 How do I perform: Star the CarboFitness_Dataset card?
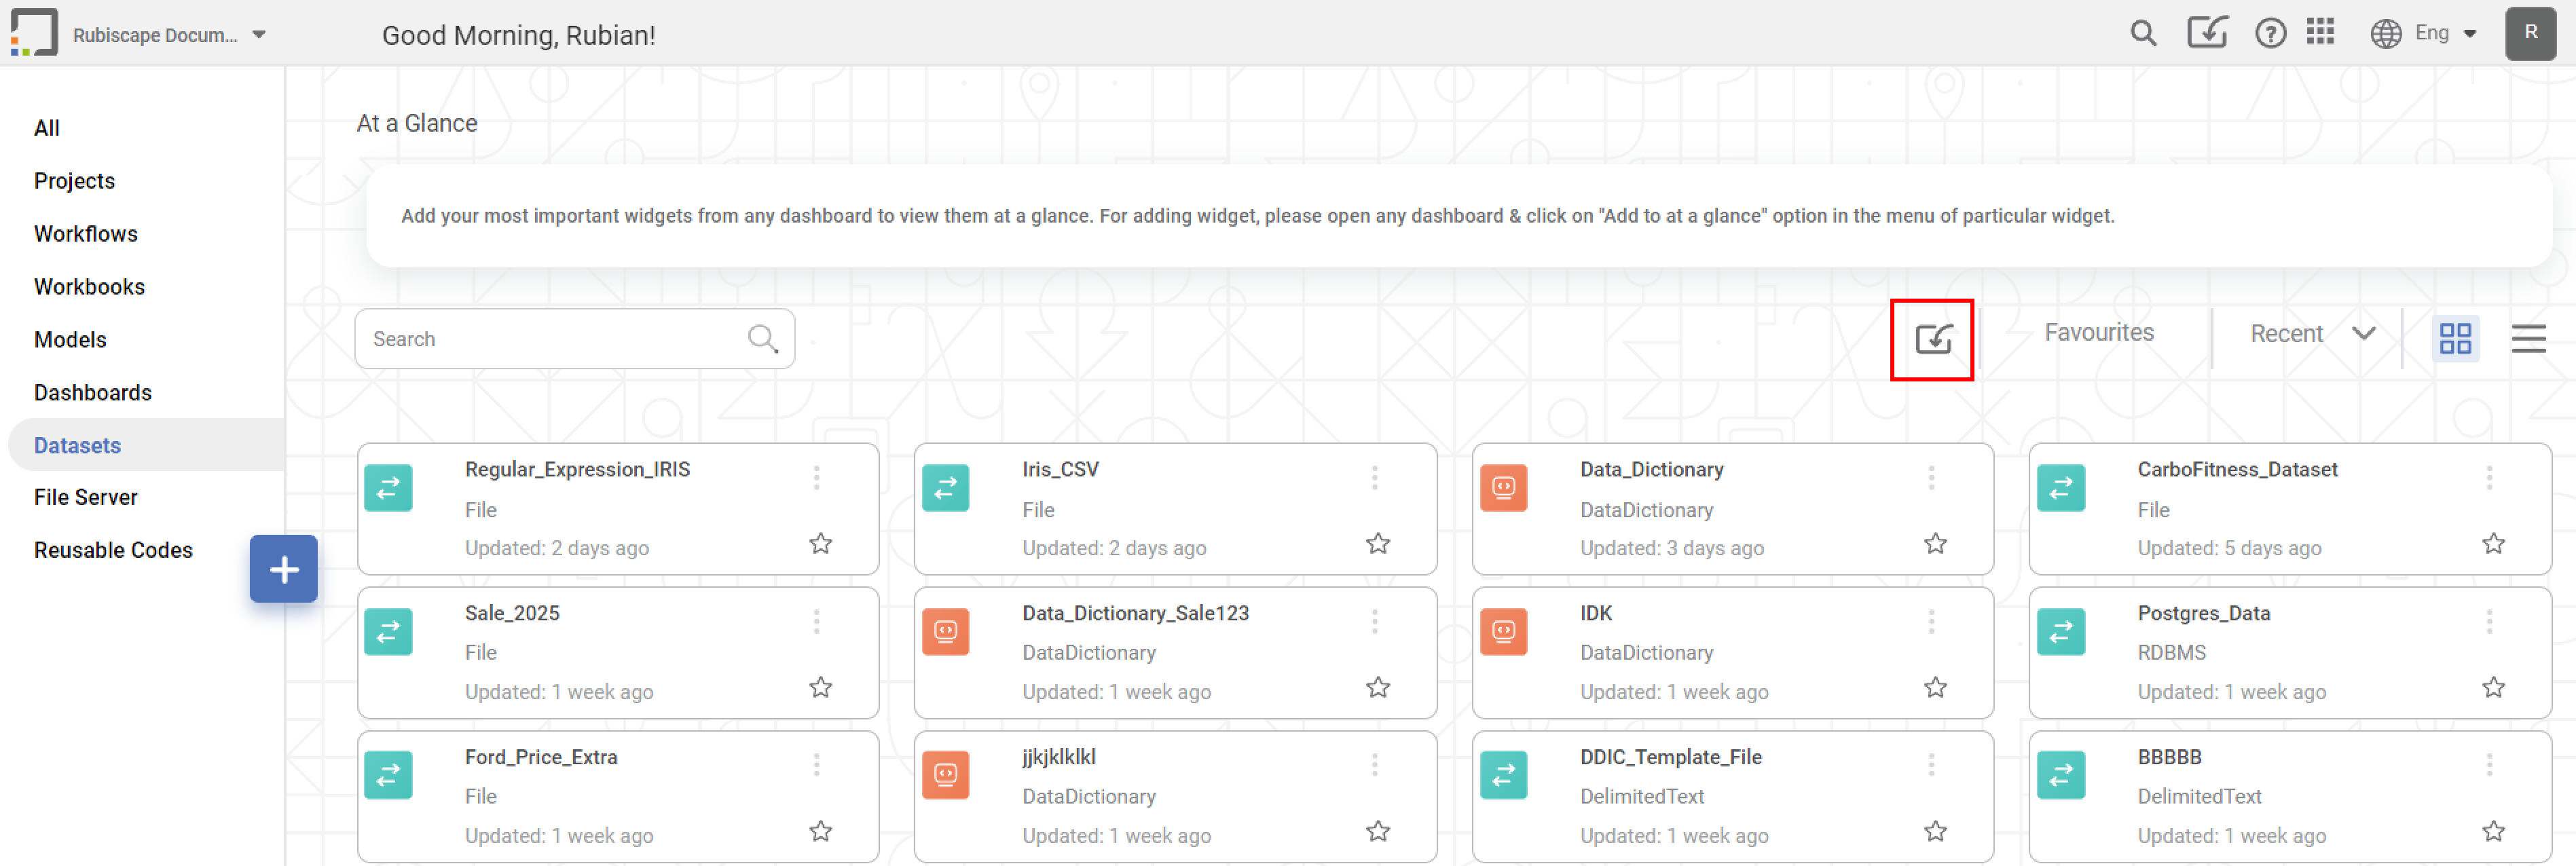(x=2493, y=543)
